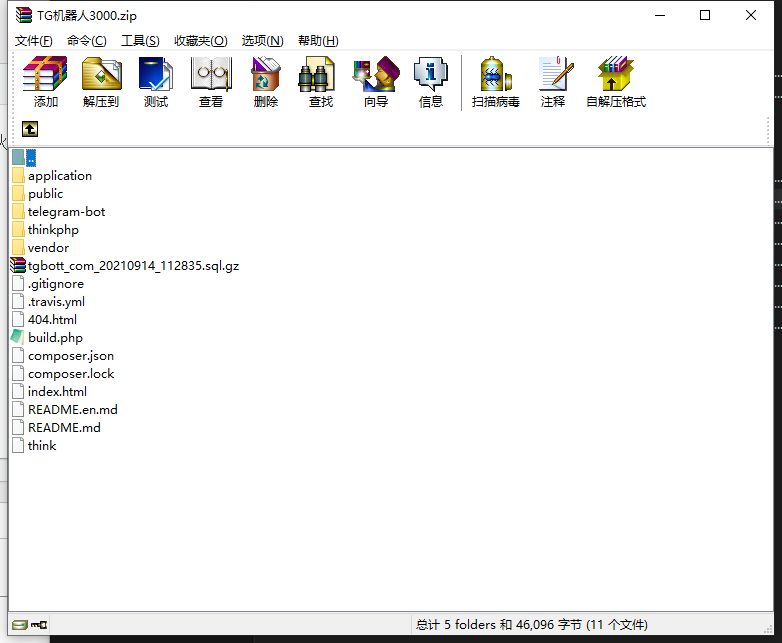The width and height of the screenshot is (782, 643).
Task: Select the application folder icon
Action: (18, 176)
